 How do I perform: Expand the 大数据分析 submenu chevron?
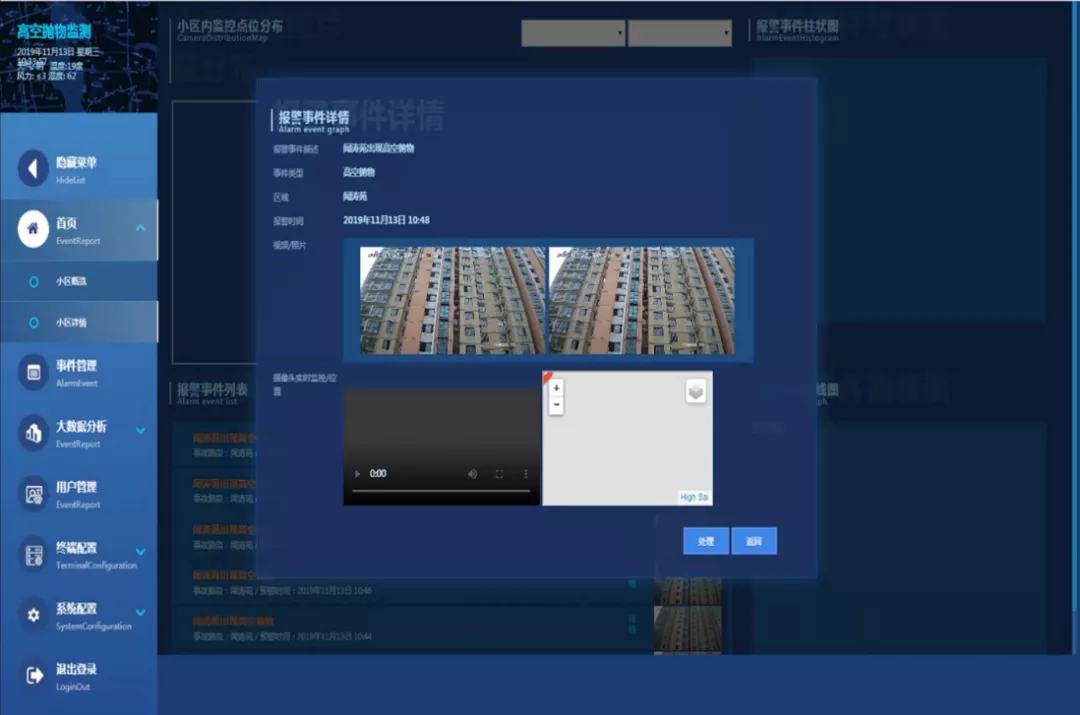pyautogui.click(x=140, y=431)
